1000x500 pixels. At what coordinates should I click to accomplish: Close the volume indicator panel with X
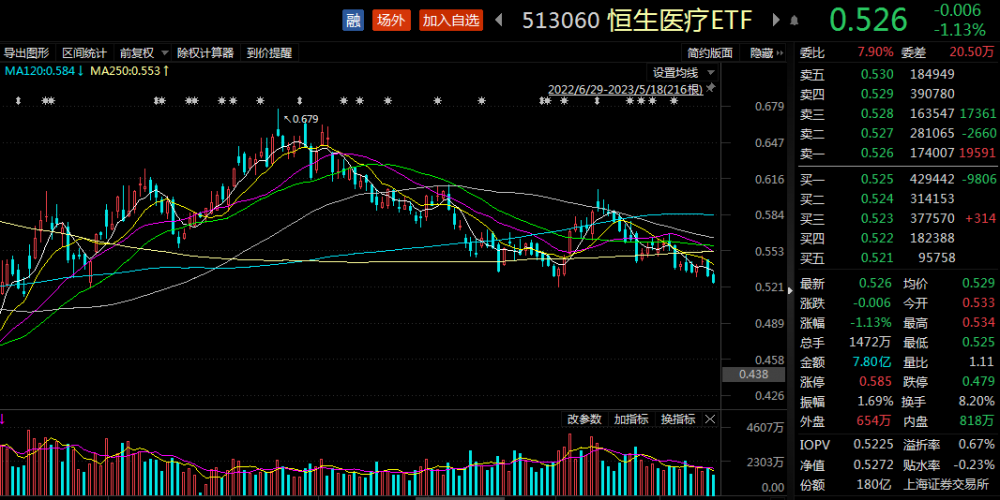pyautogui.click(x=710, y=419)
